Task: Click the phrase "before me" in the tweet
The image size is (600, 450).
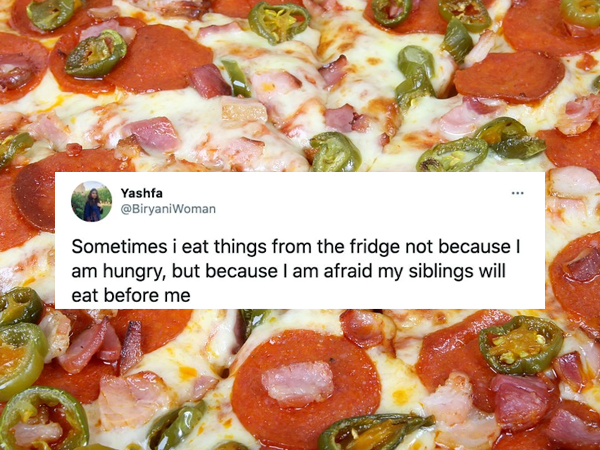Action: pyautogui.click(x=147, y=296)
